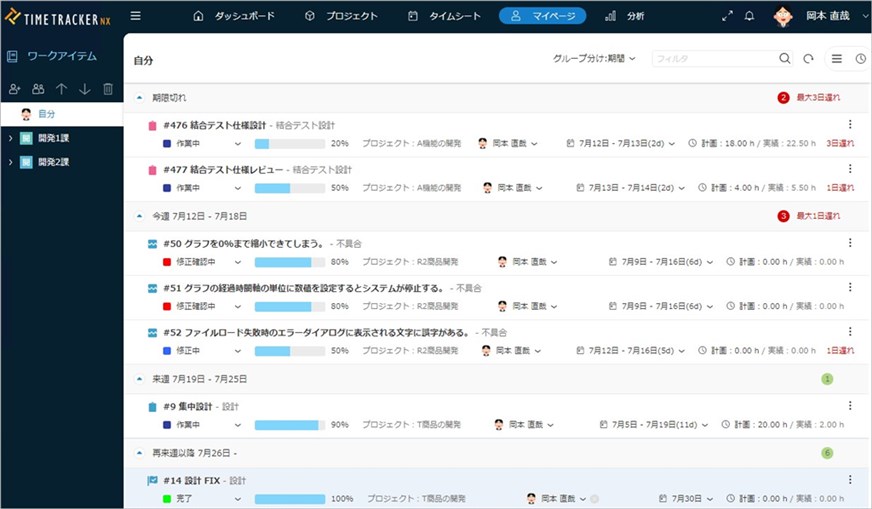The width and height of the screenshot is (872, 509).
Task: Open date range 7月12日 - 7月13日(2d) dropdown
Action: tap(621, 144)
